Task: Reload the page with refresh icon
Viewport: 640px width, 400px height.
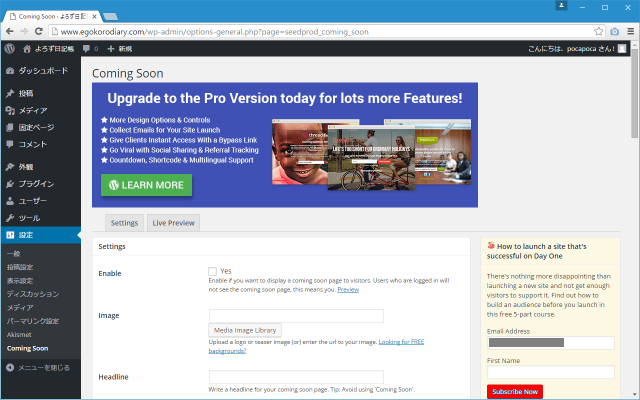Action: pos(39,31)
